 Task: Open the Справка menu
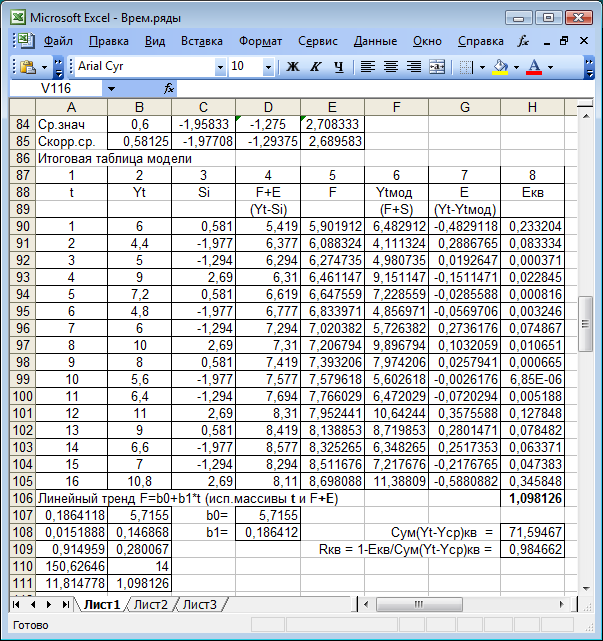tap(480, 41)
